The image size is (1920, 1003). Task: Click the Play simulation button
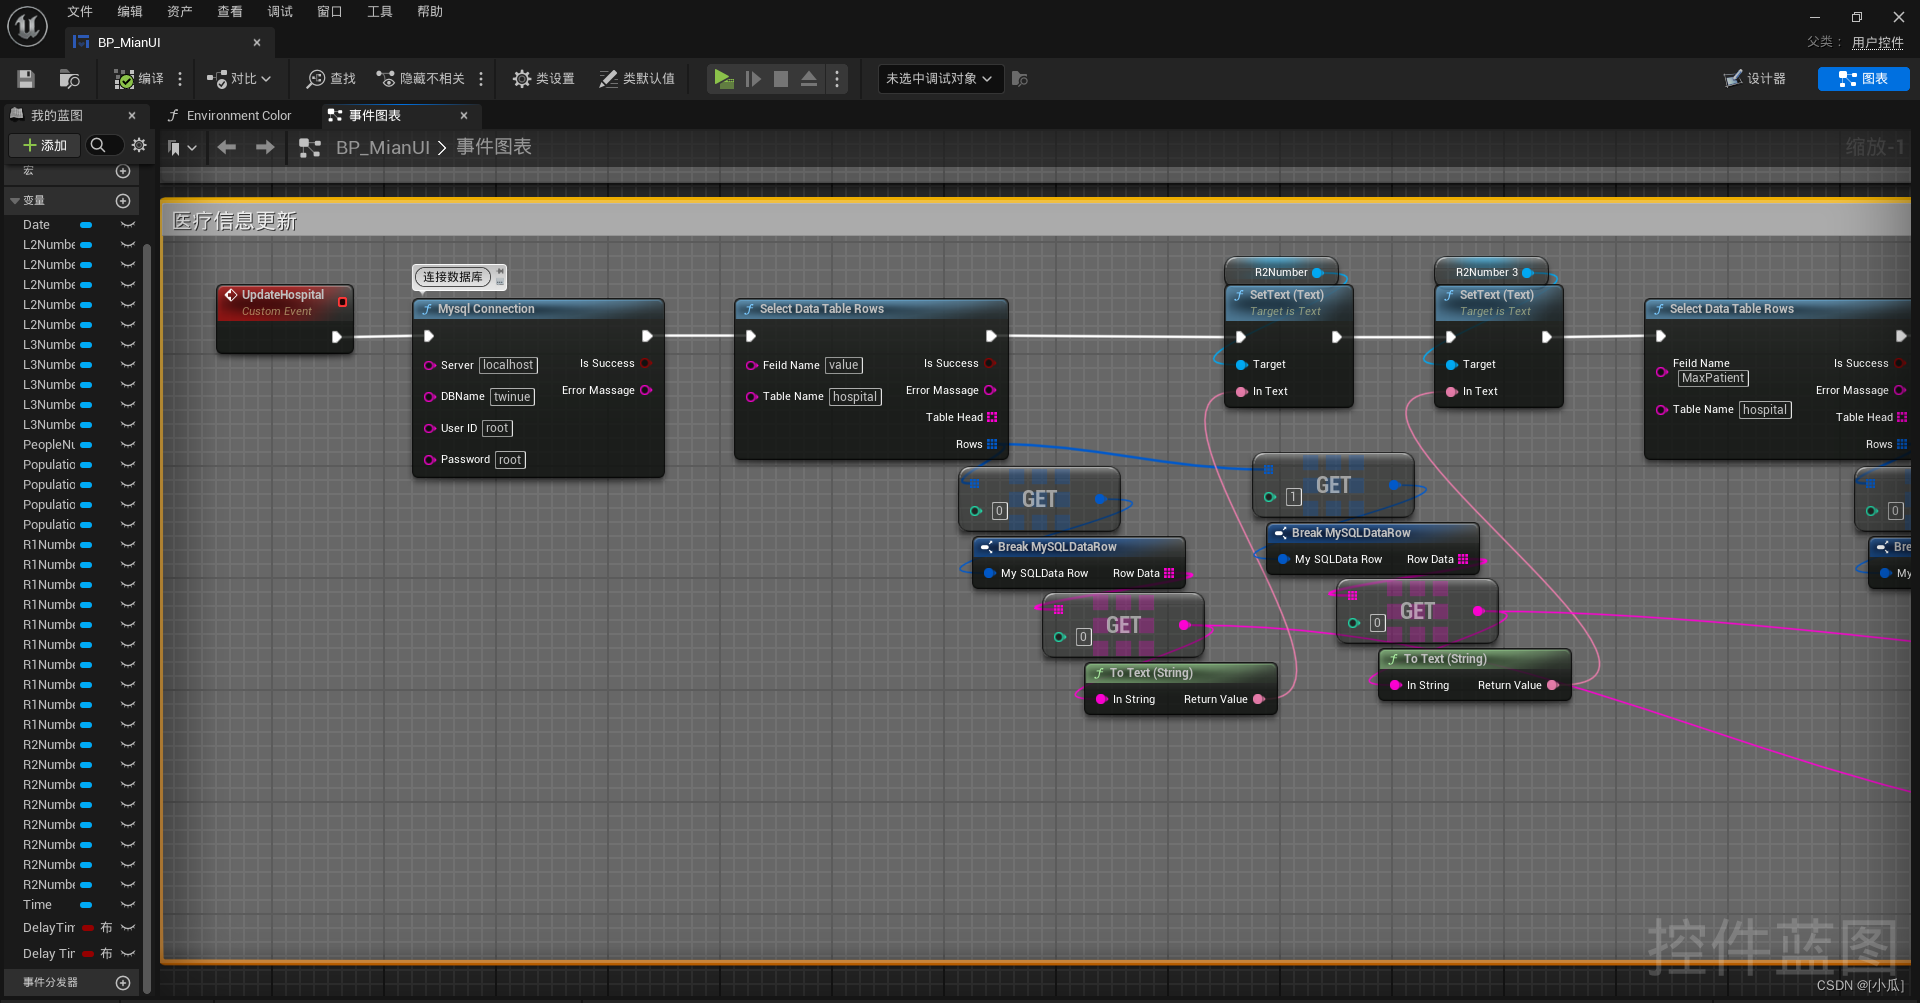723,79
